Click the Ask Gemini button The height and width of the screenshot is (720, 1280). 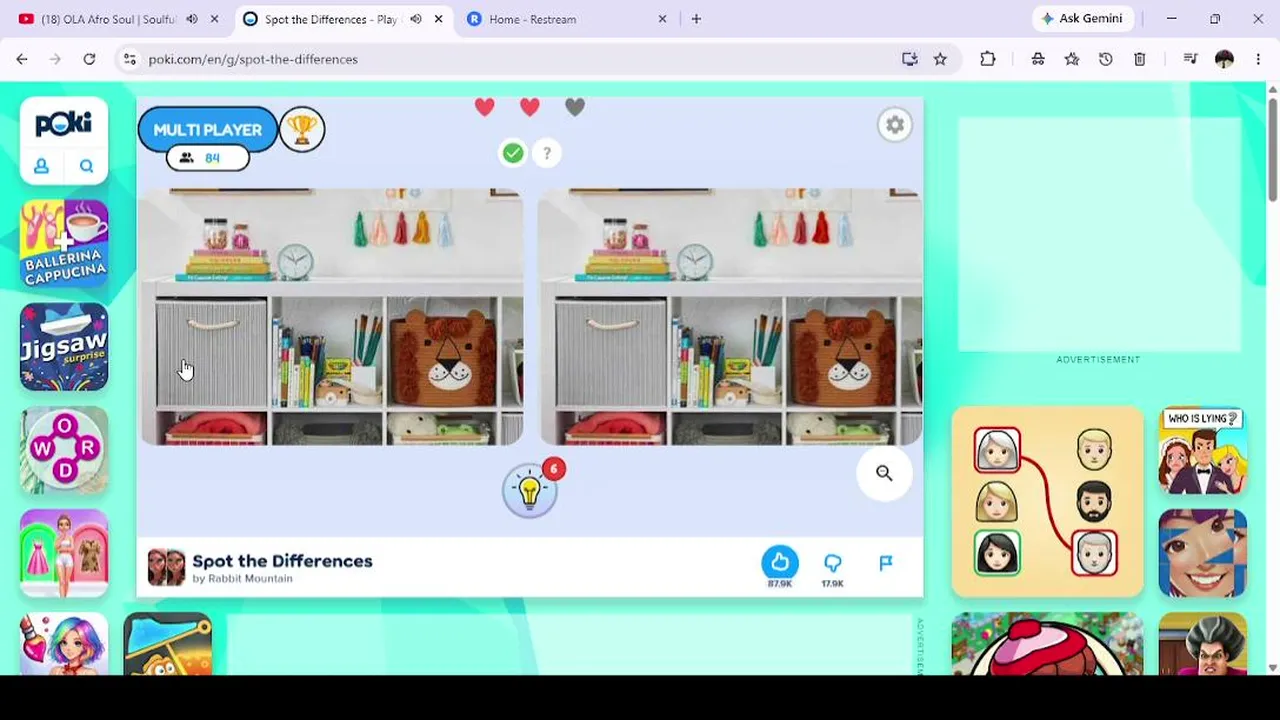(x=1083, y=19)
